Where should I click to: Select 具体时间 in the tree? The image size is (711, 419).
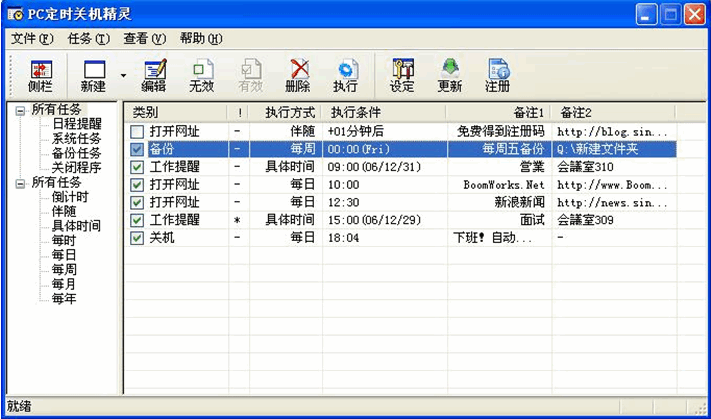pos(77,226)
